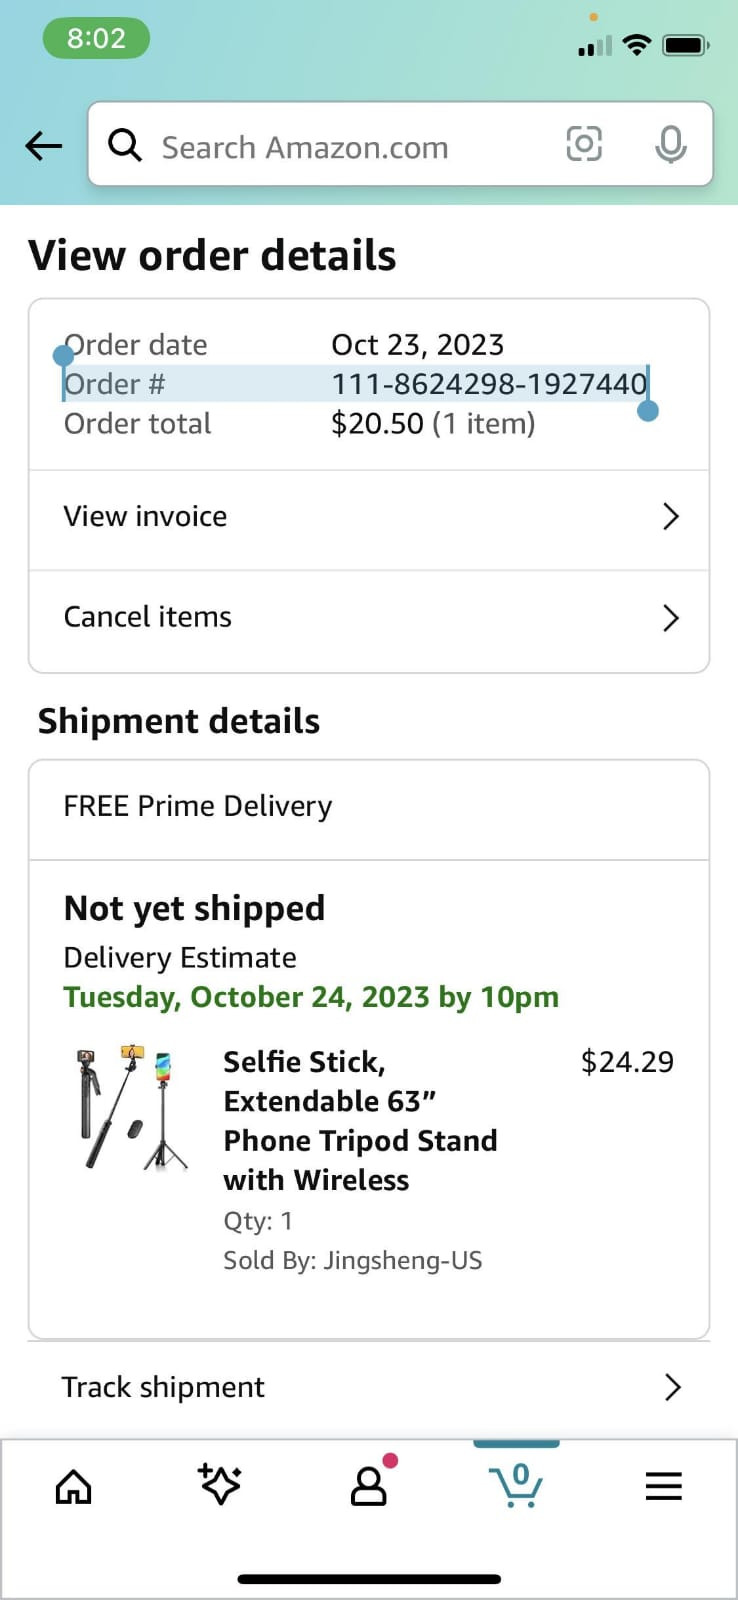This screenshot has width=738, height=1600.
Task: Tap the search magnifier icon
Action: 125,146
